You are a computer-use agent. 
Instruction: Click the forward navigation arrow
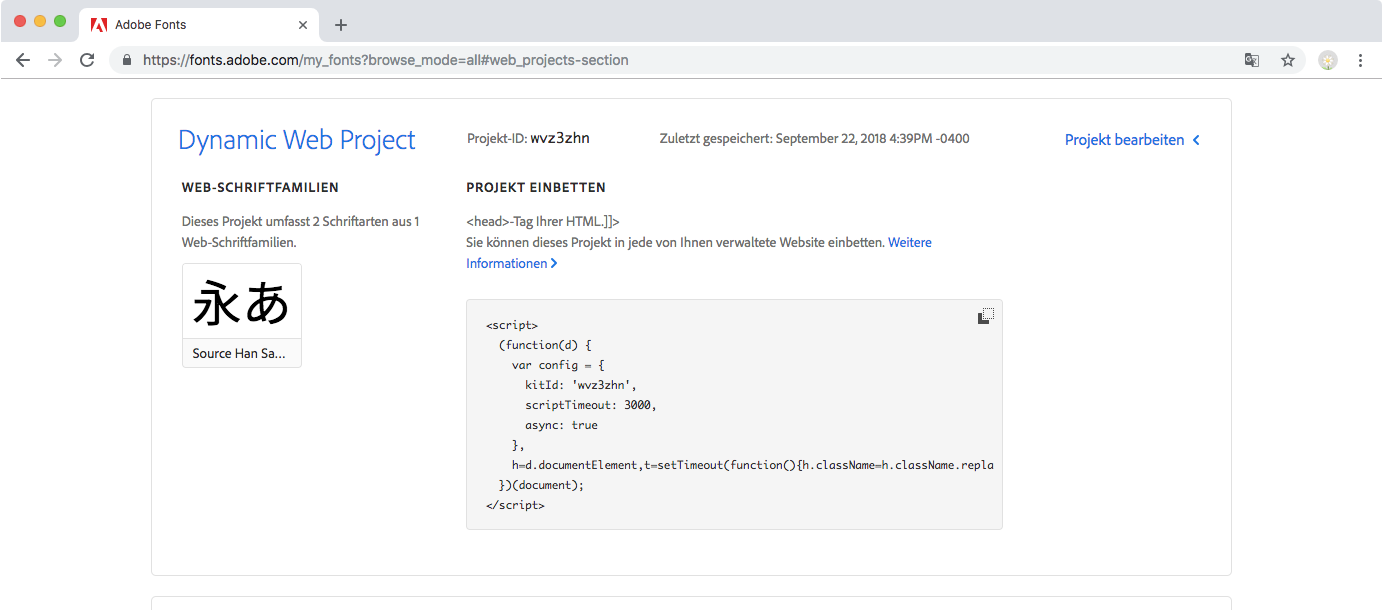point(55,60)
